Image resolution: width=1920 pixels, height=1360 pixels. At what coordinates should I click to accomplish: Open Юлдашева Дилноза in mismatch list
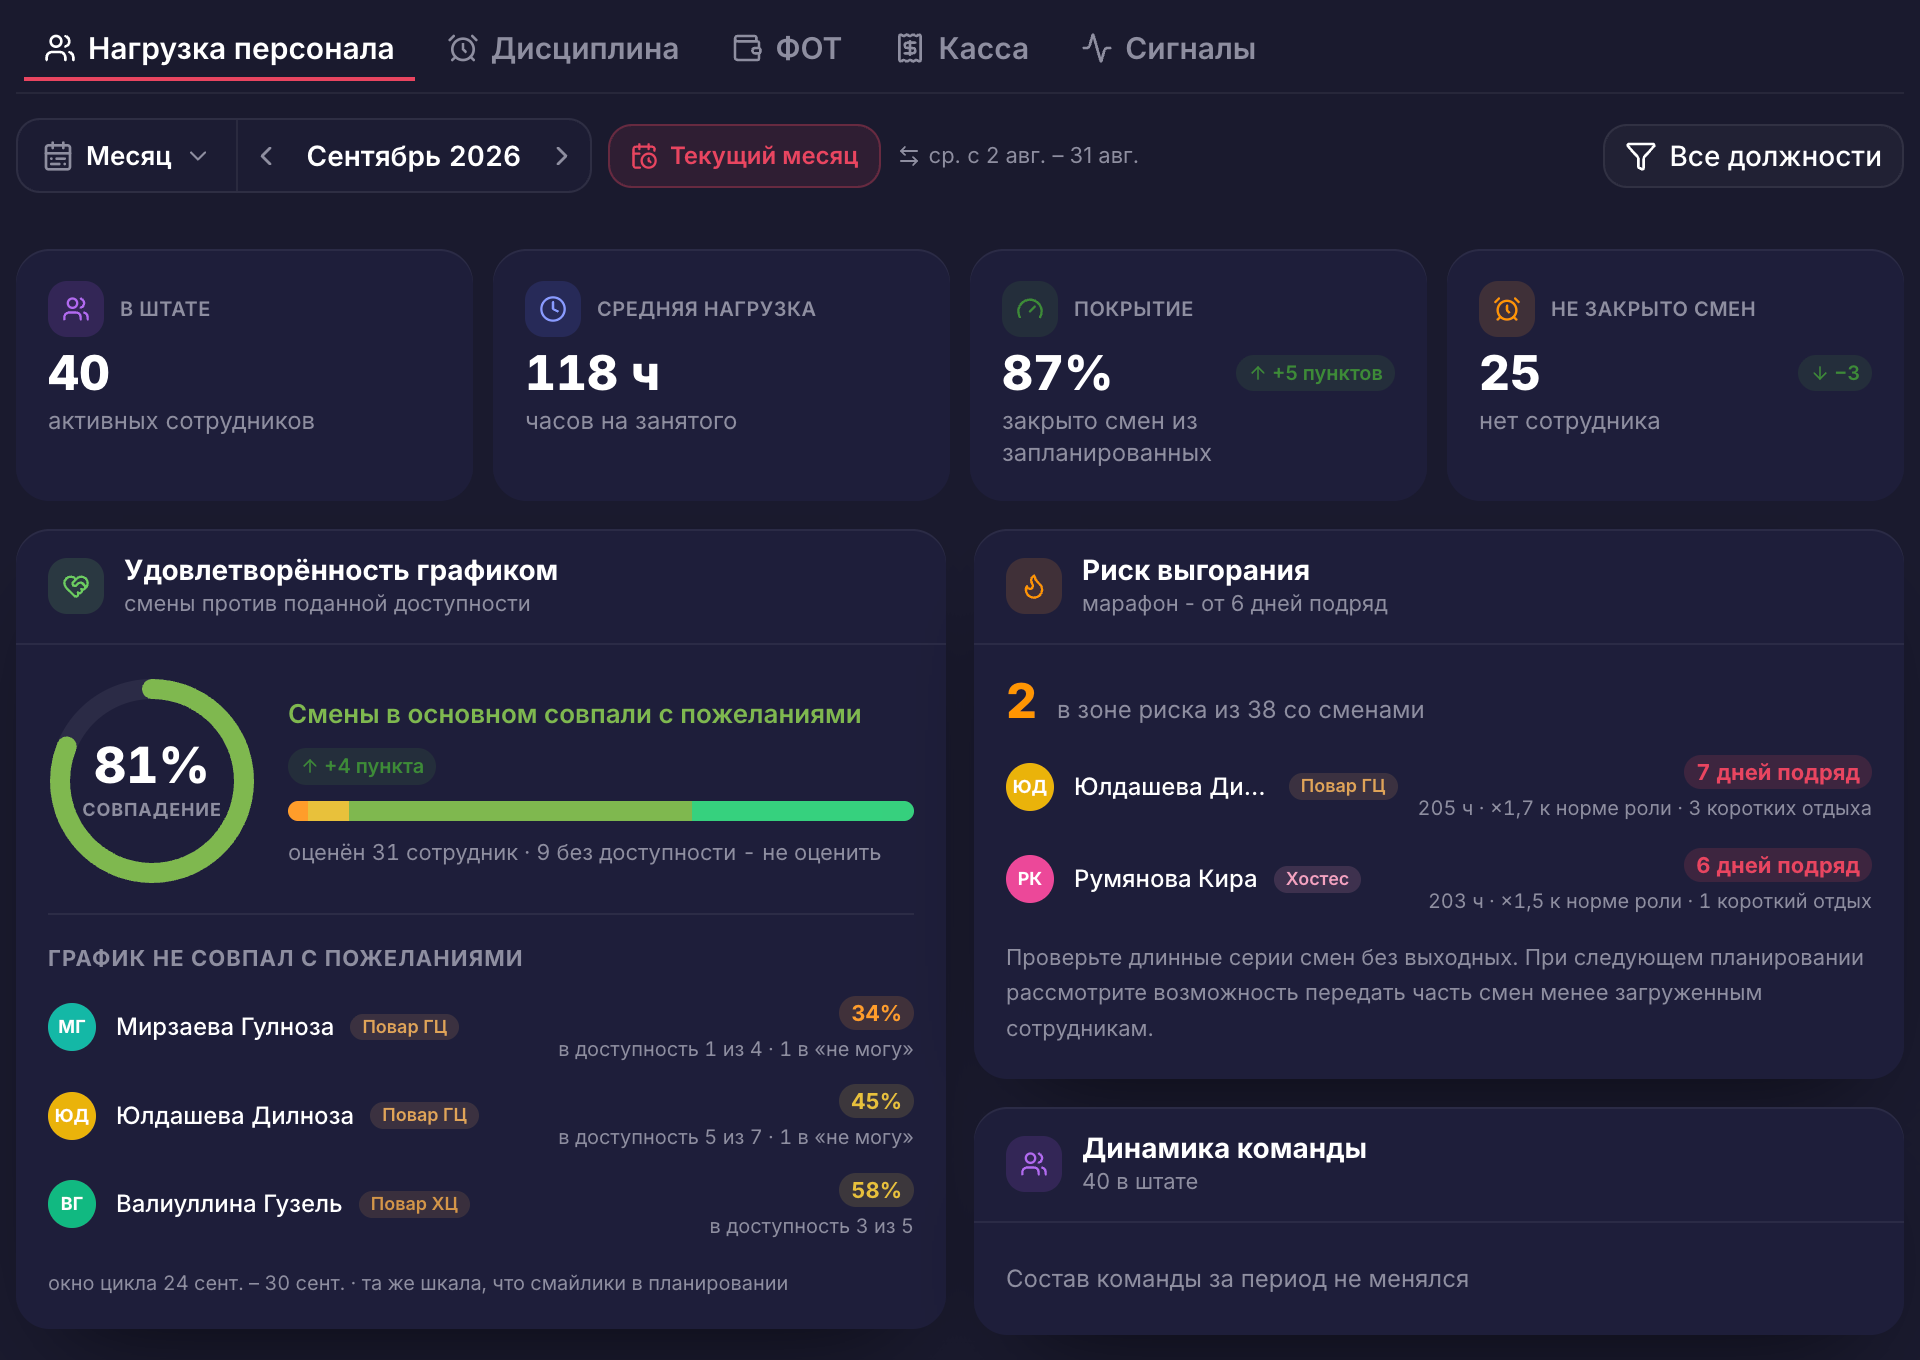coord(481,1117)
